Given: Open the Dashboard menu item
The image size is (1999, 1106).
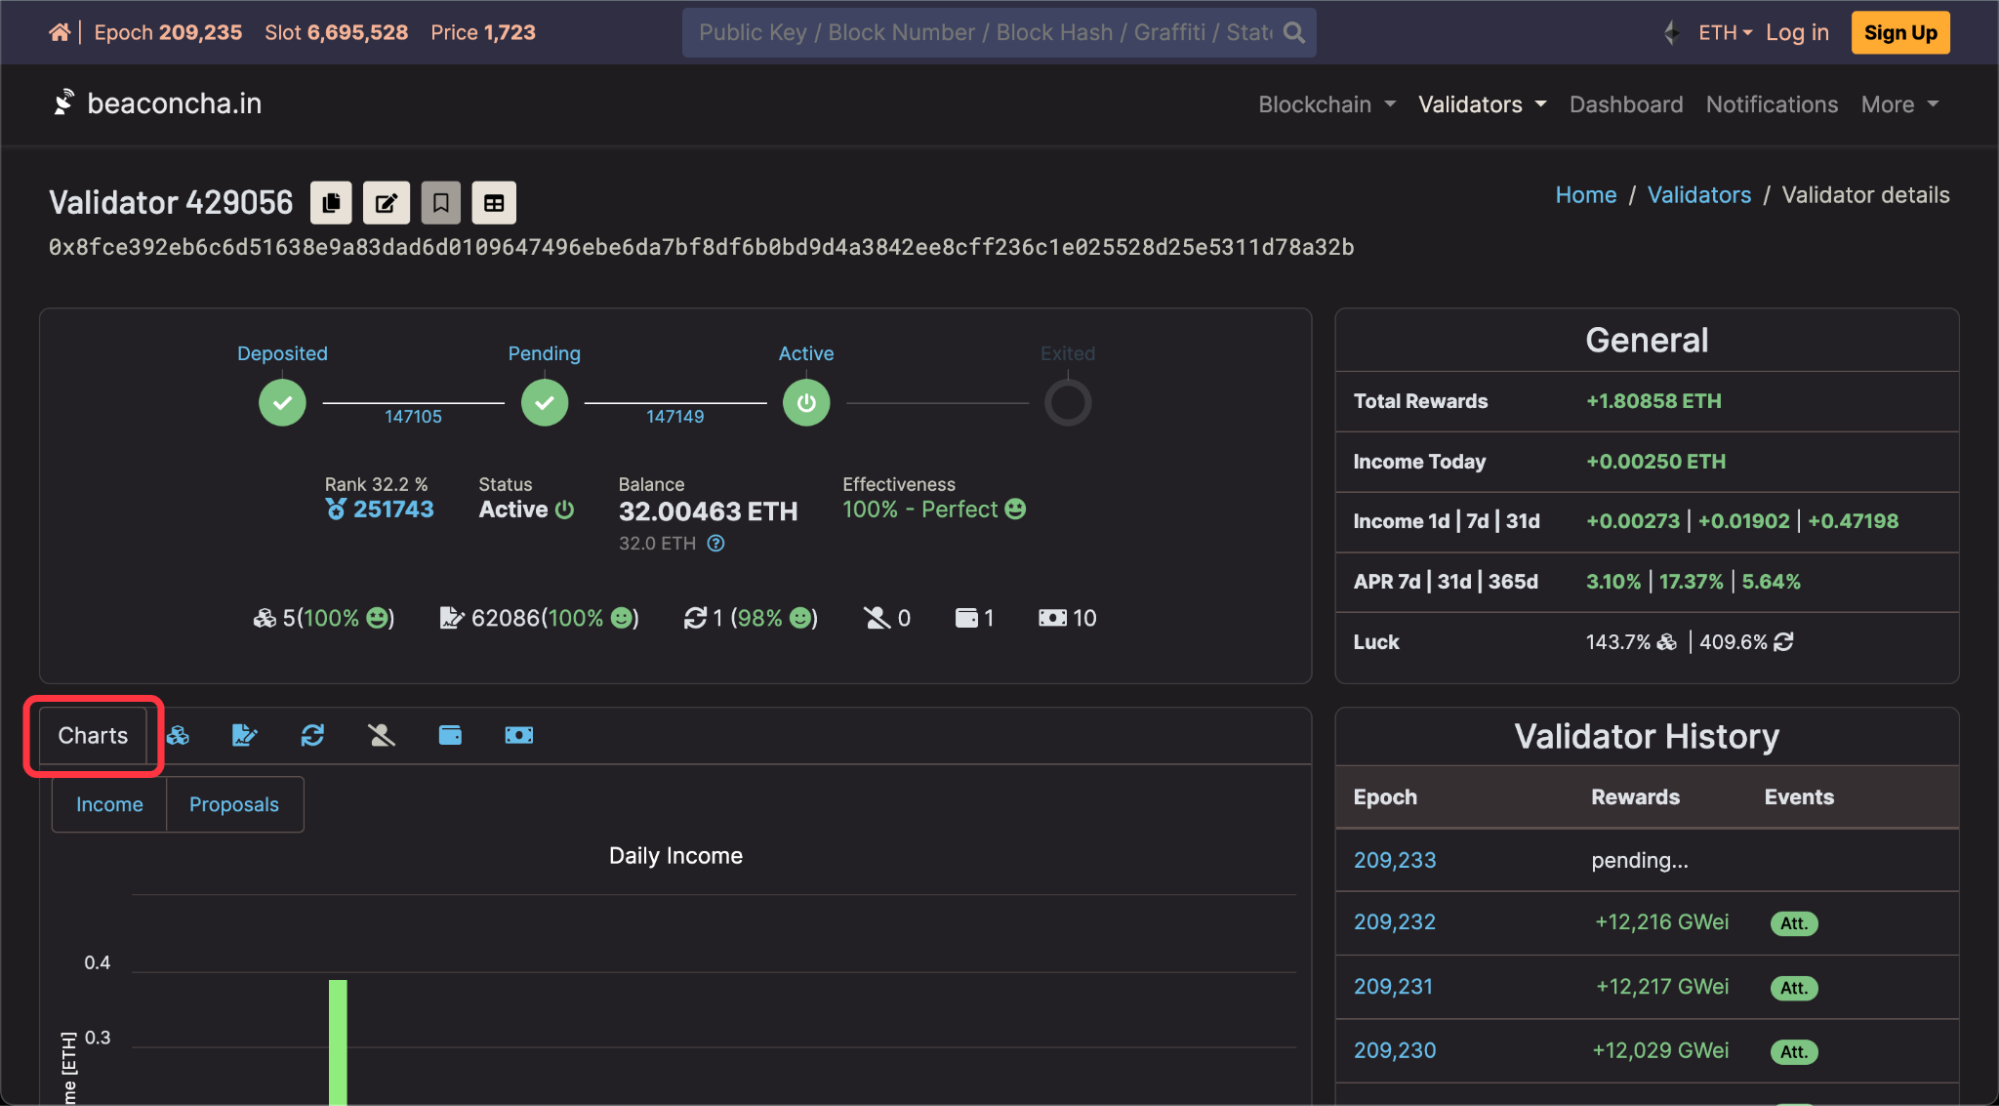Looking at the screenshot, I should pyautogui.click(x=1626, y=104).
